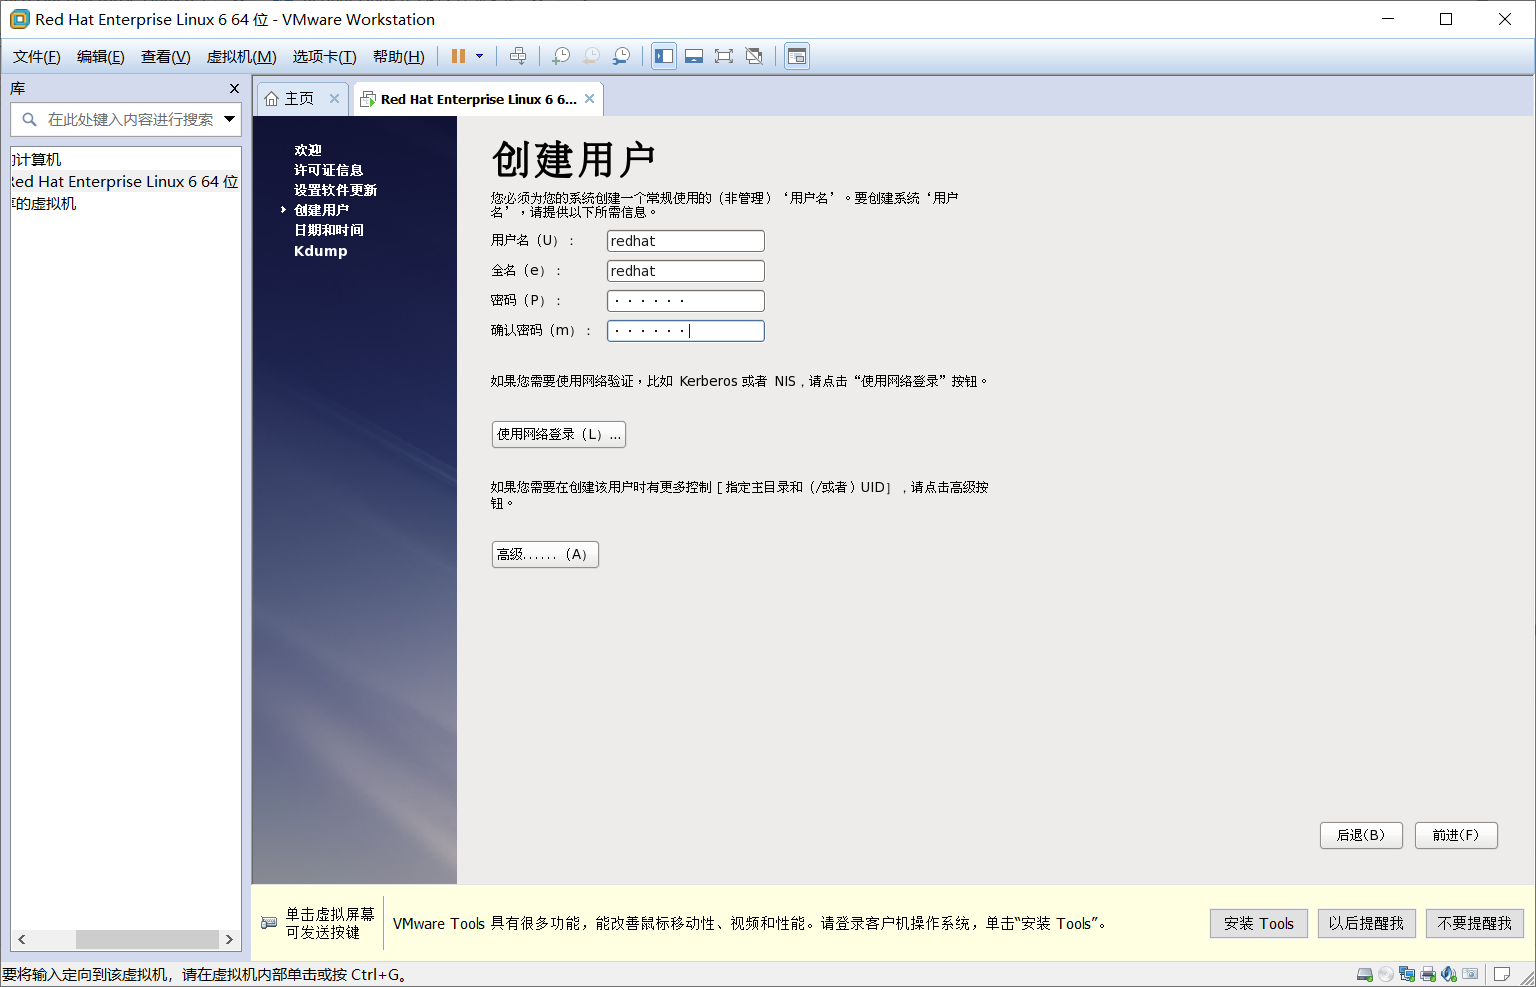
Task: Click the network adapter status icon
Action: click(1407, 974)
